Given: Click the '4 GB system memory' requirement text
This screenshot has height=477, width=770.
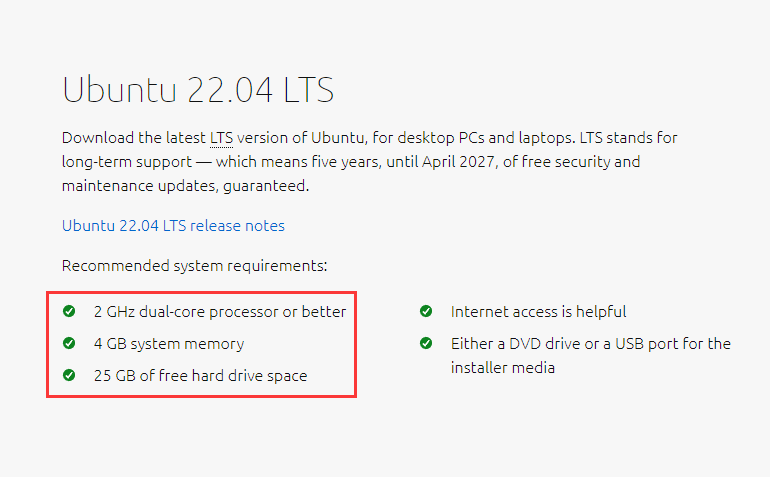Looking at the screenshot, I should click(169, 344).
